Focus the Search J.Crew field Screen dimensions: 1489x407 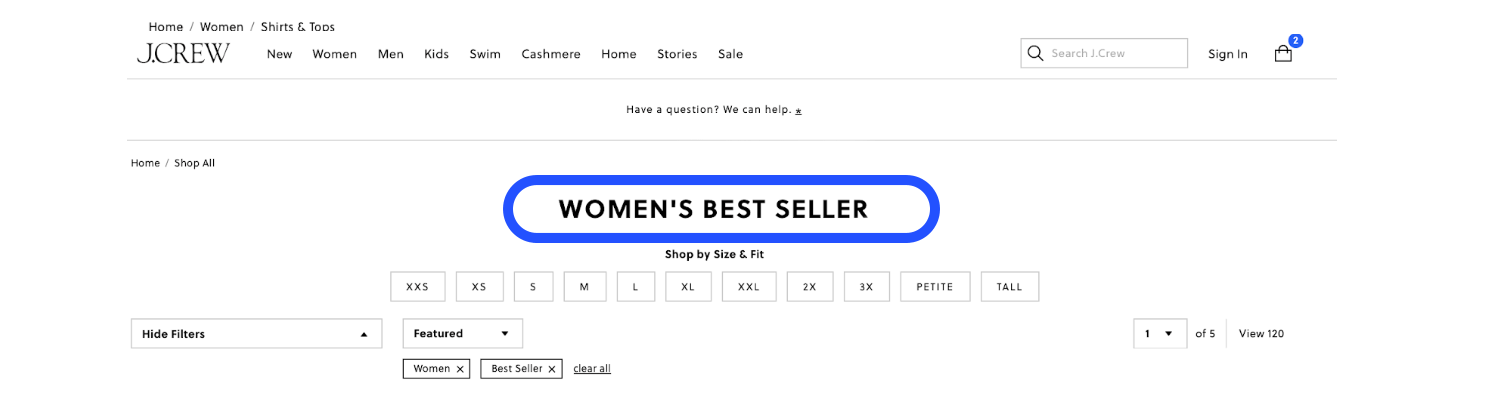1104,53
